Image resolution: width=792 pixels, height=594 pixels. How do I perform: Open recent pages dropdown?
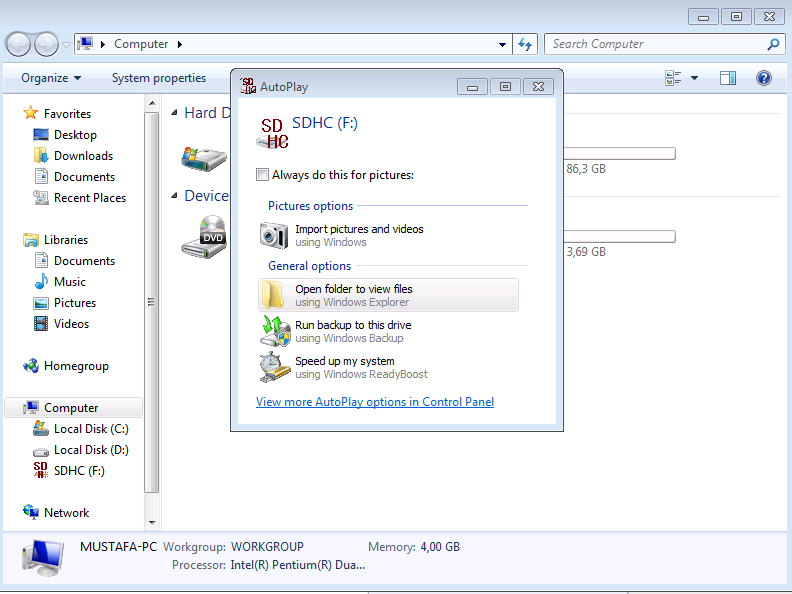66,44
